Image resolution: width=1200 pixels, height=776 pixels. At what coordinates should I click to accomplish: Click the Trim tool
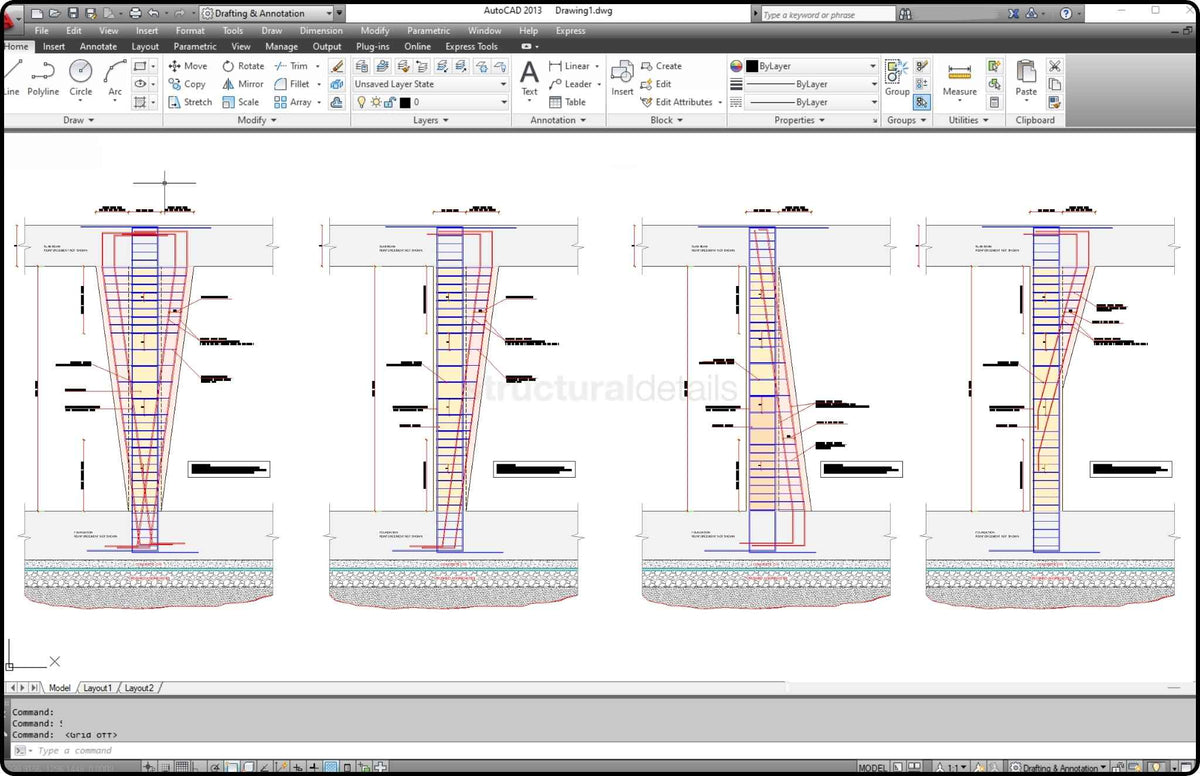click(291, 66)
